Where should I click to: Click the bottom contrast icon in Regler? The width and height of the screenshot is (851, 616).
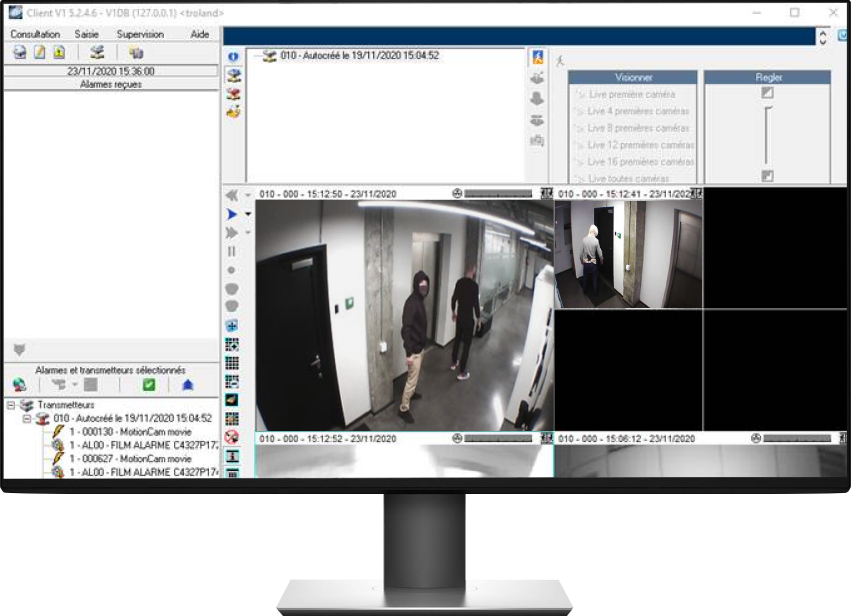(x=767, y=176)
